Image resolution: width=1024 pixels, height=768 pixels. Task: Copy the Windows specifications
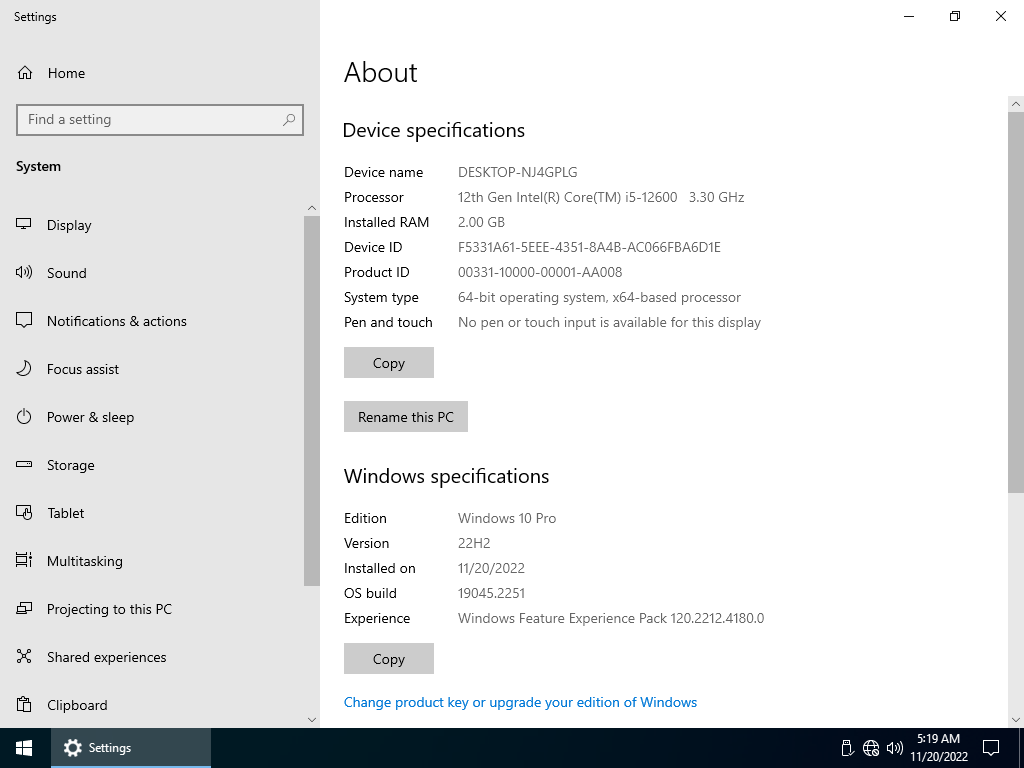click(388, 659)
